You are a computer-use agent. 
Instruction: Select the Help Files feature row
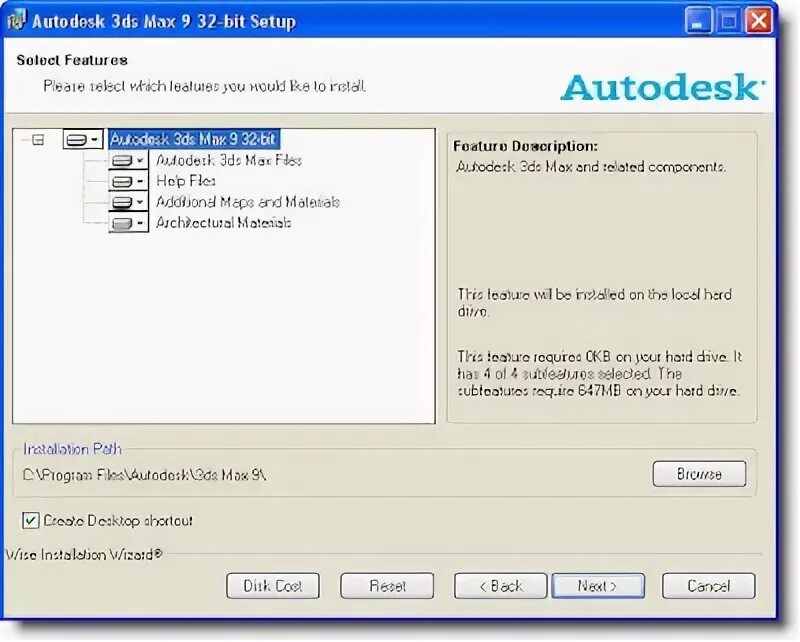[x=186, y=181]
